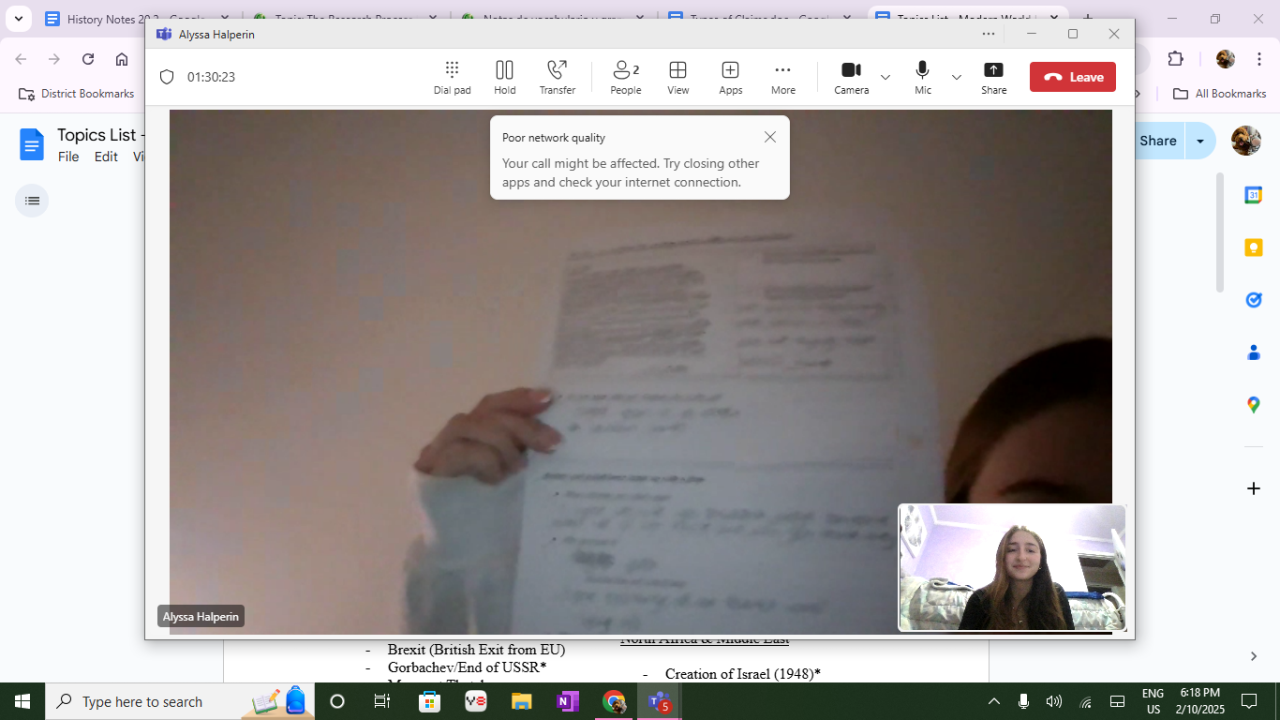Viewport: 1280px width, 720px height.
Task: Switch to the History Notes Chrome tab
Action: [136, 19]
